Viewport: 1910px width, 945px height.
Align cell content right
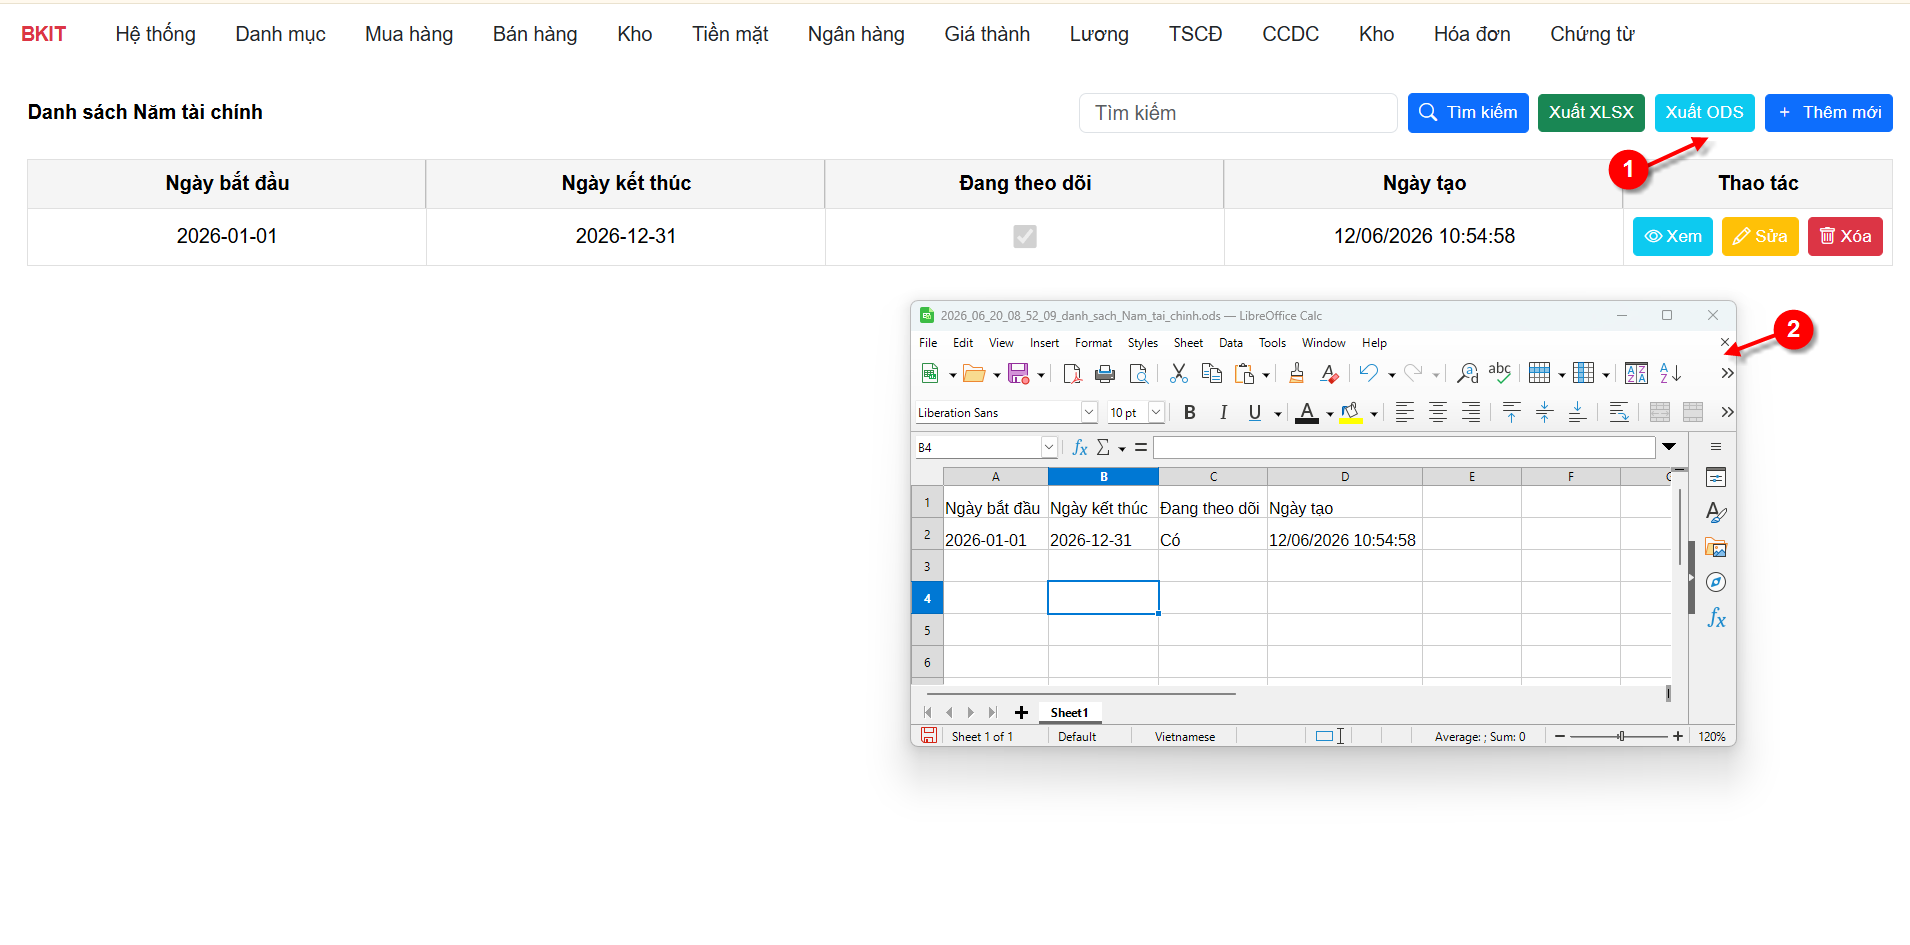click(1471, 413)
